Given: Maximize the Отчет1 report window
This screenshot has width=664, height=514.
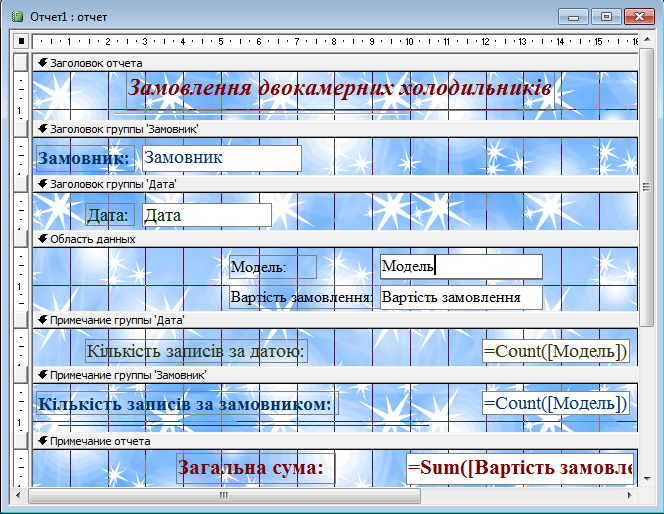Looking at the screenshot, I should [606, 17].
